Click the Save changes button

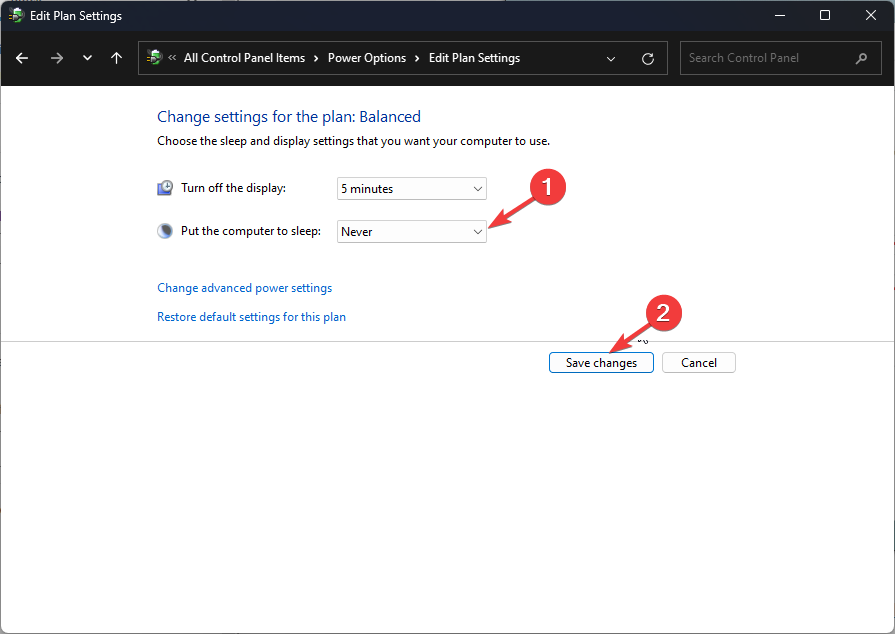[x=601, y=363]
